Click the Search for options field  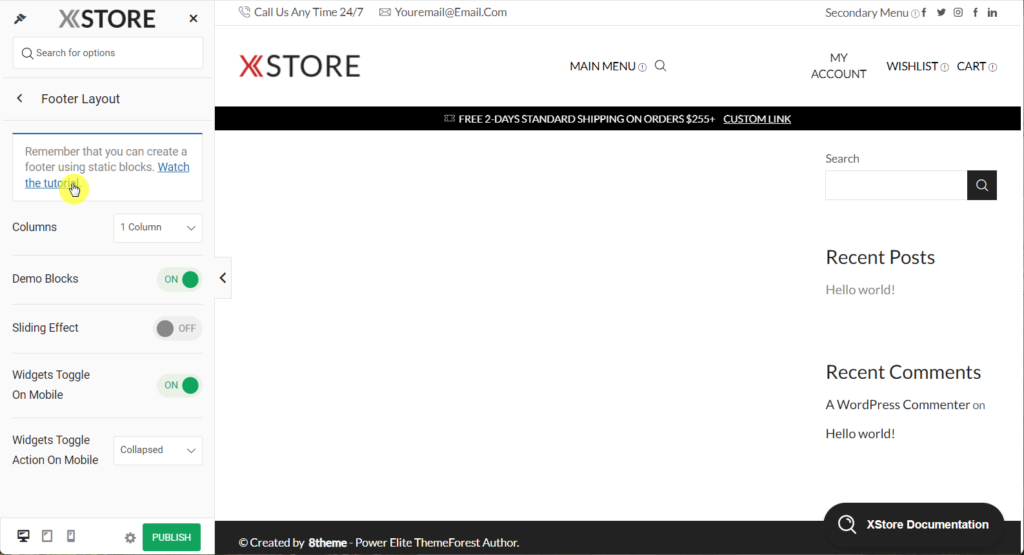(108, 53)
